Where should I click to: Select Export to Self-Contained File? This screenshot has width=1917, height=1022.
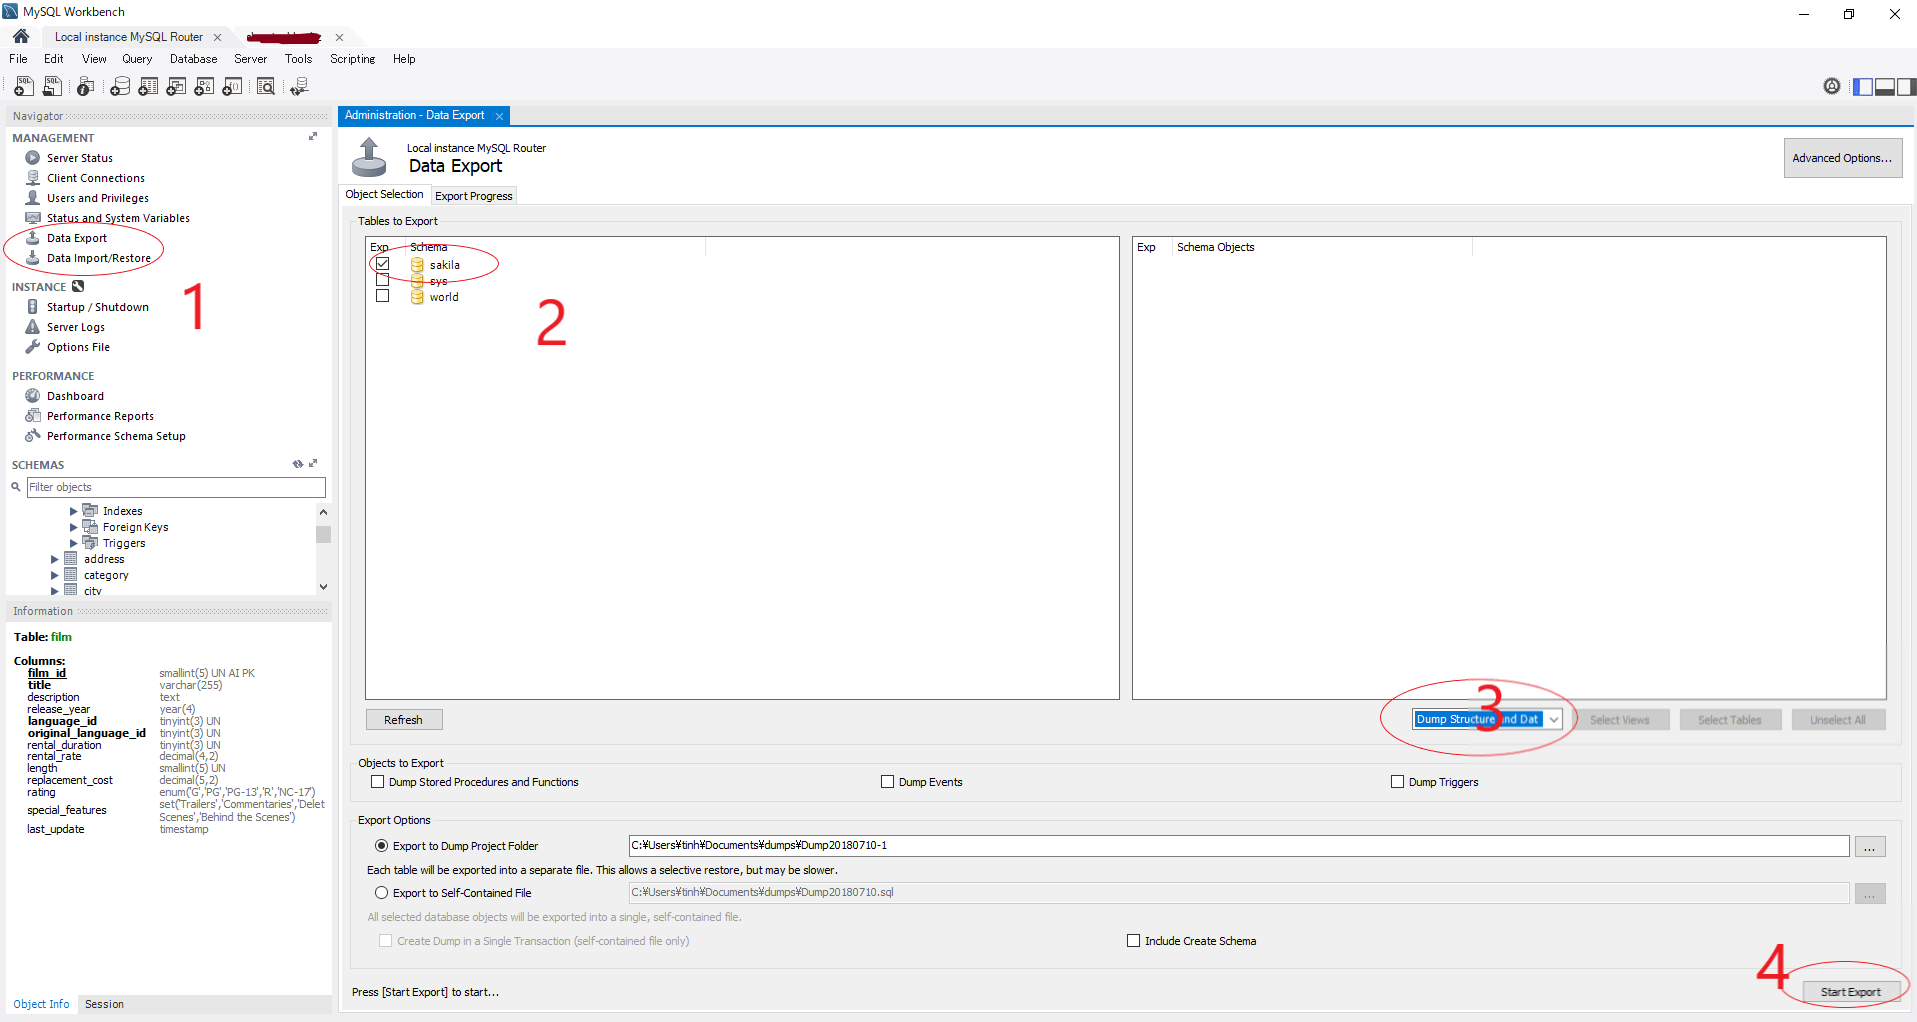(x=381, y=893)
